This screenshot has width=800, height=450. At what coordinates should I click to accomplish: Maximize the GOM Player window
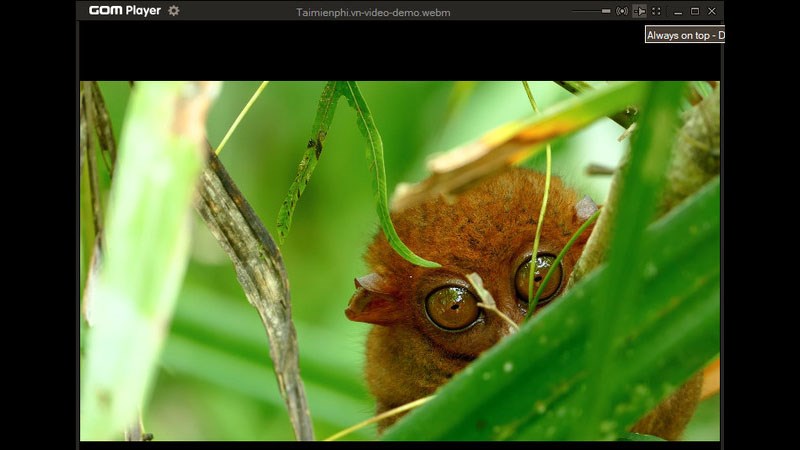pos(695,11)
